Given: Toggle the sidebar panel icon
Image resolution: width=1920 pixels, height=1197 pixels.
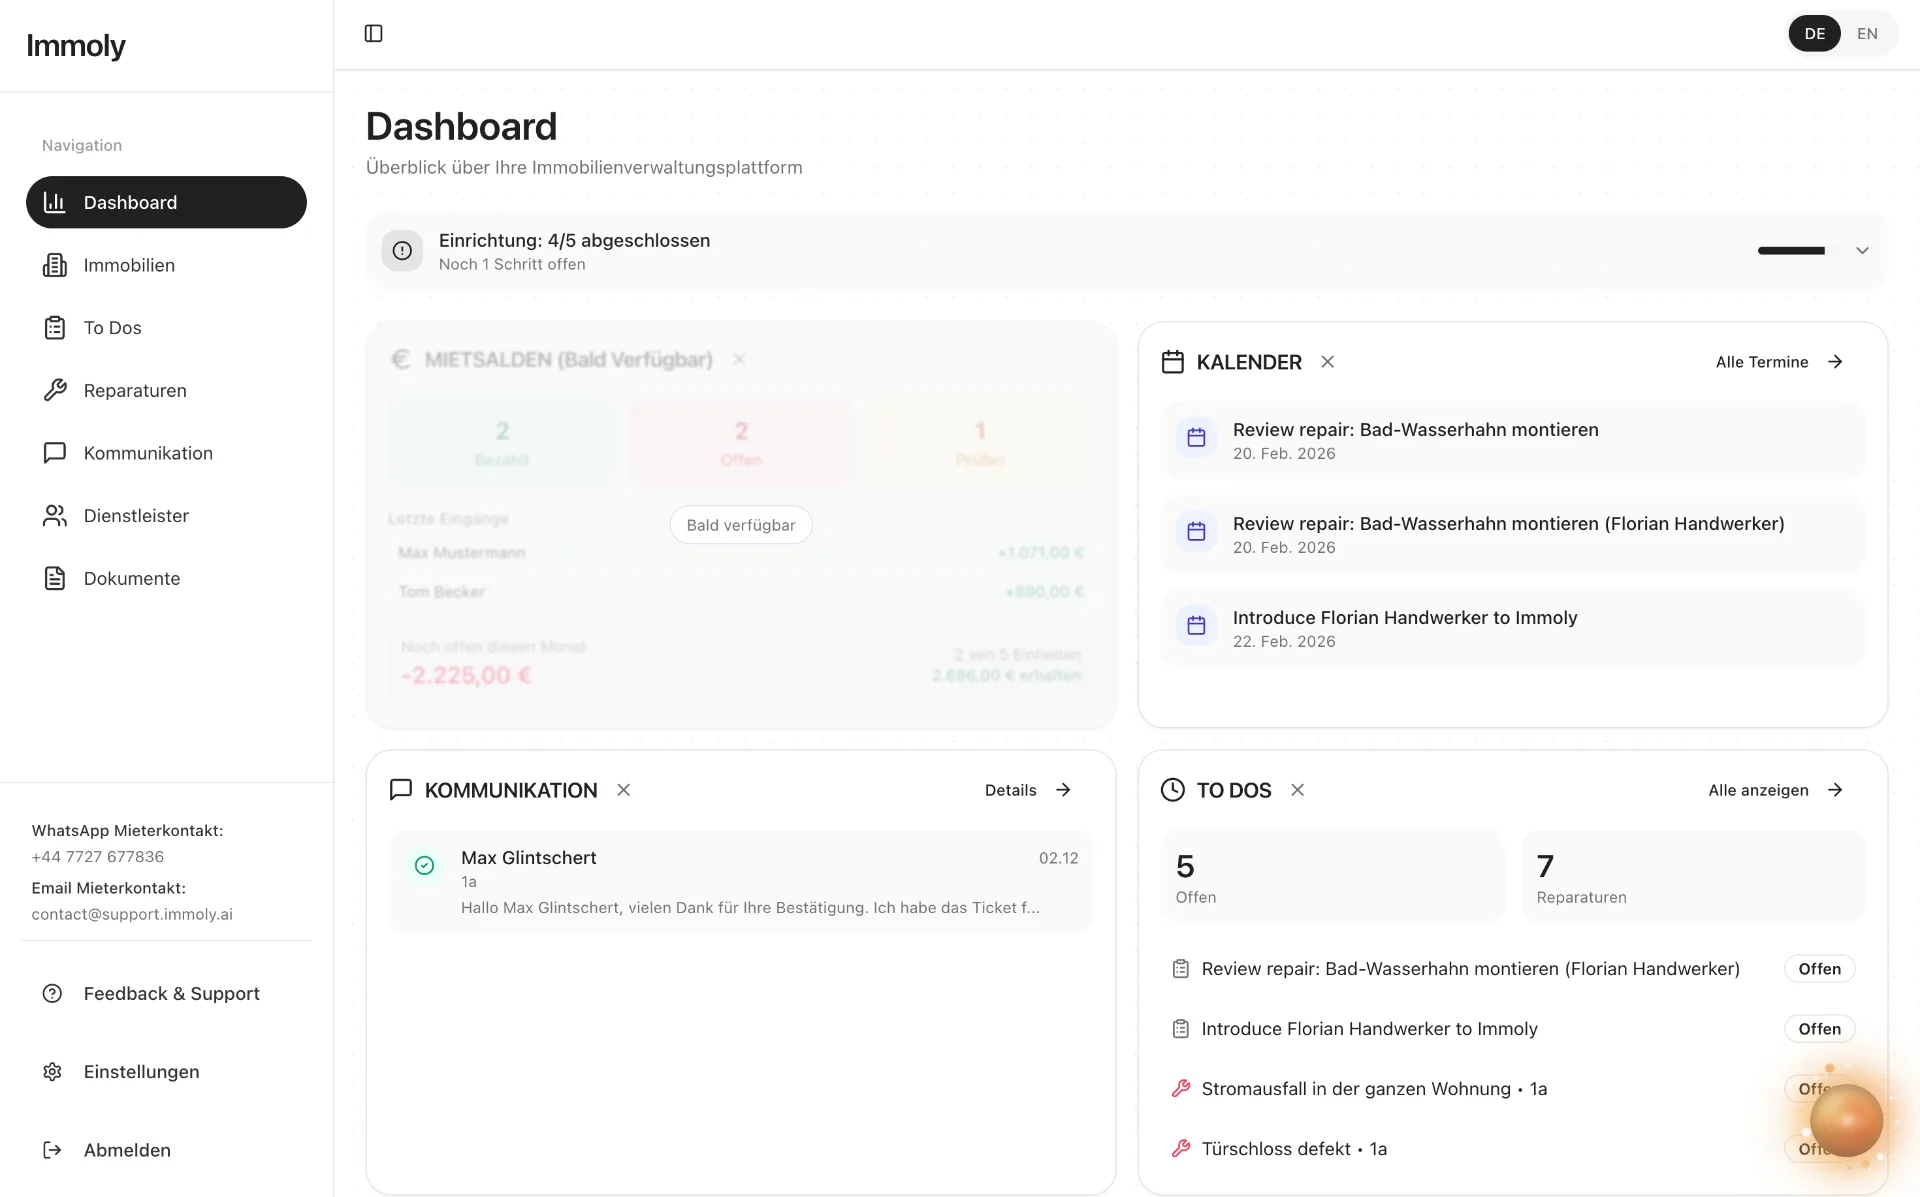Looking at the screenshot, I should tap(373, 34).
